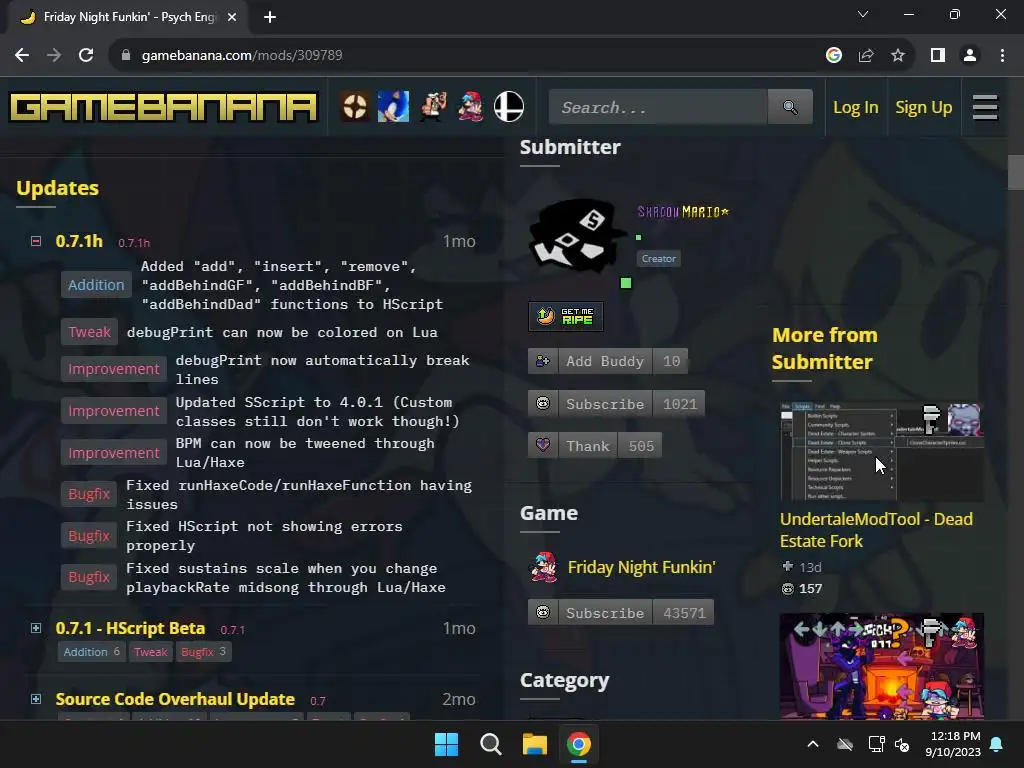This screenshot has height=768, width=1024.
Task: Open the Pizza Tower game icon in header
Action: [432, 107]
